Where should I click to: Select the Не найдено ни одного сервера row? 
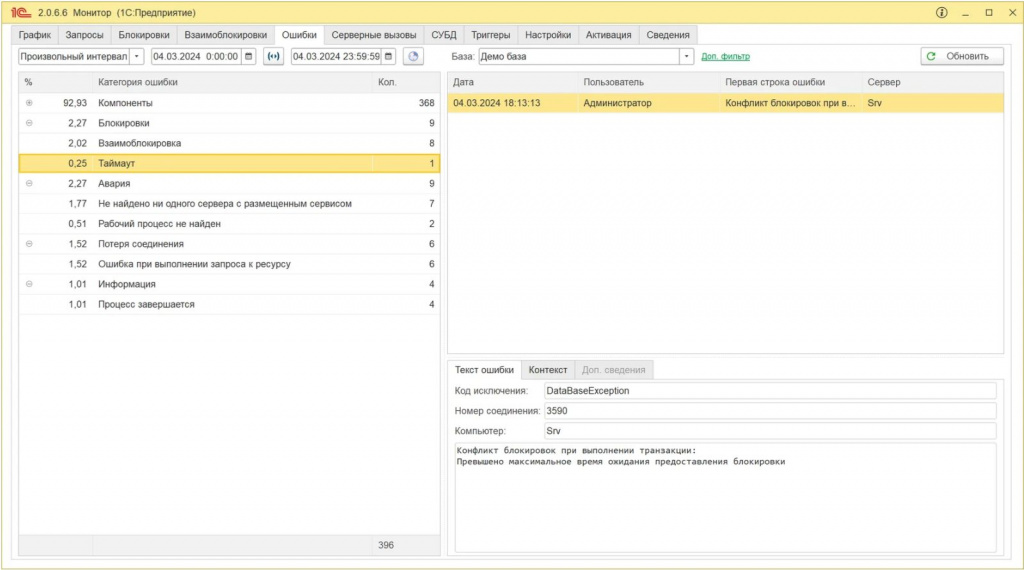pos(229,204)
